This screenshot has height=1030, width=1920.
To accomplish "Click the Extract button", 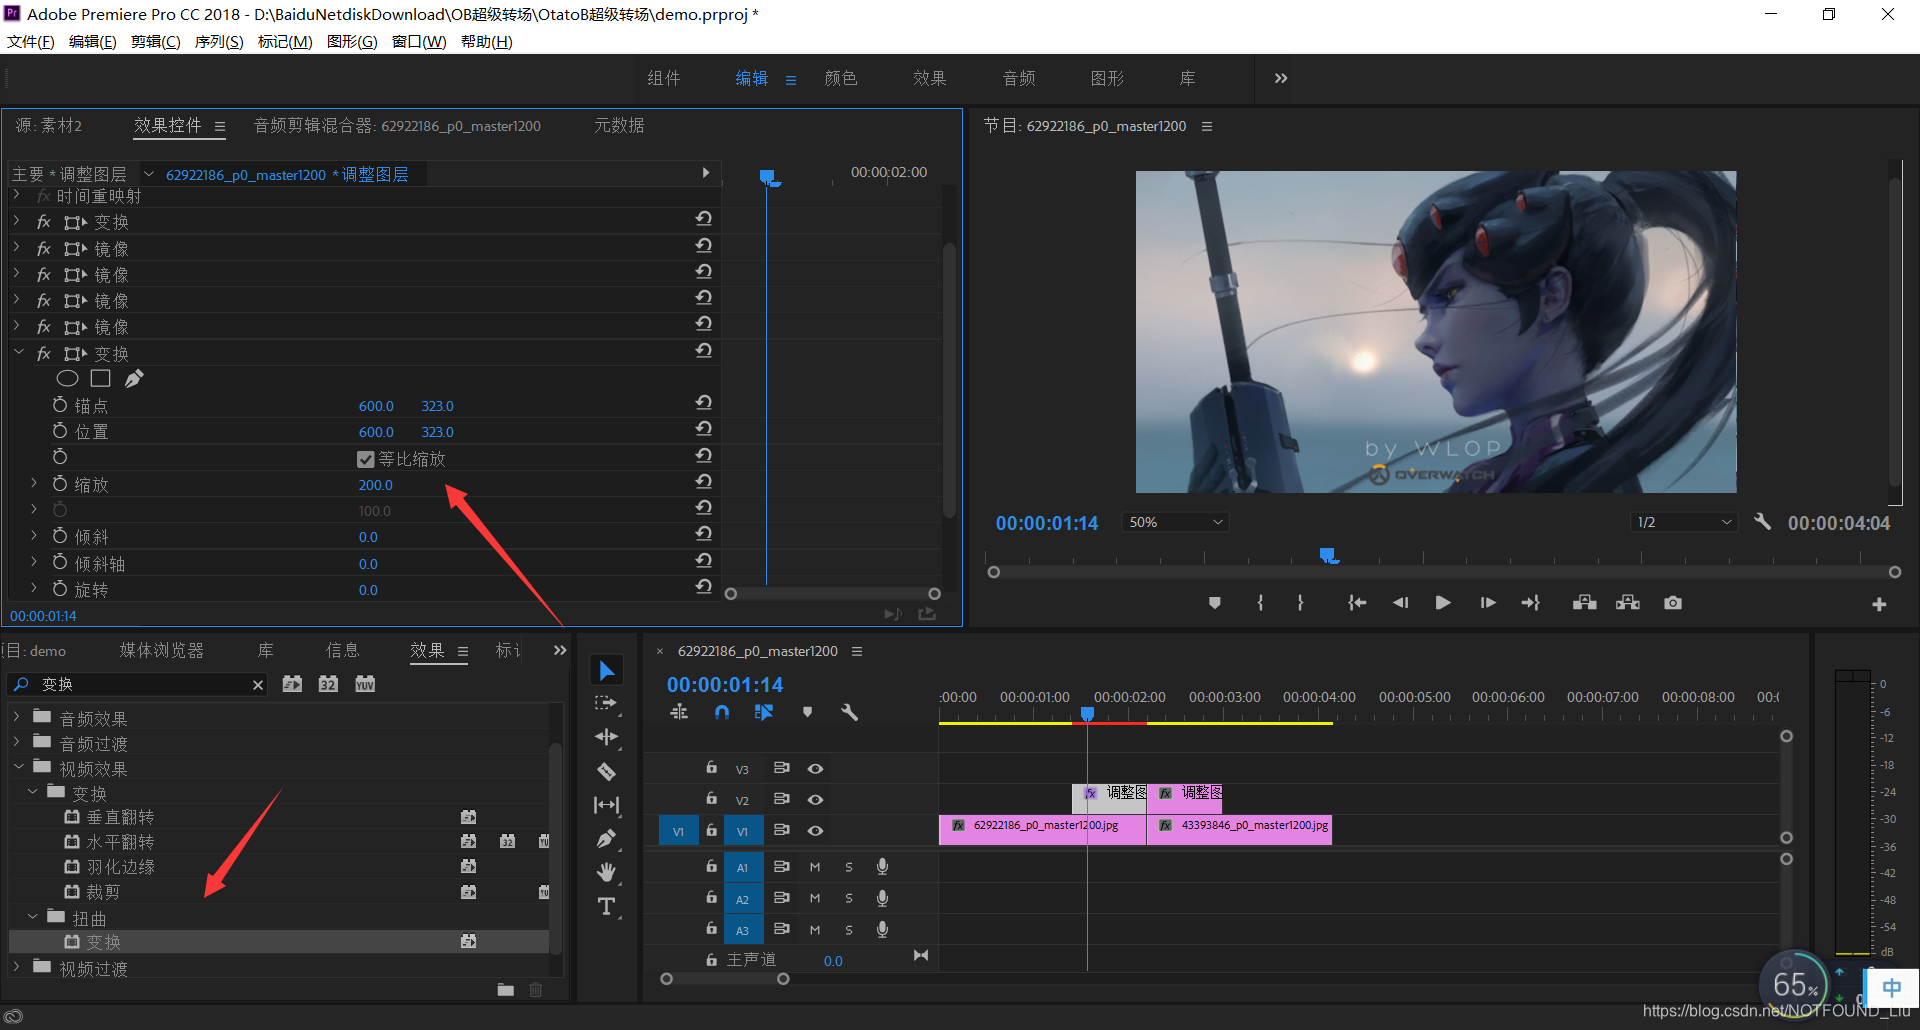I will [1628, 603].
